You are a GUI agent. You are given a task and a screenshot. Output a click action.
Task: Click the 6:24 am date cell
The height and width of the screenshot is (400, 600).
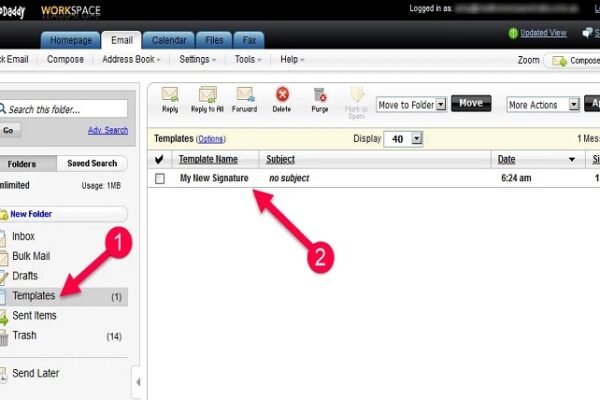516,178
